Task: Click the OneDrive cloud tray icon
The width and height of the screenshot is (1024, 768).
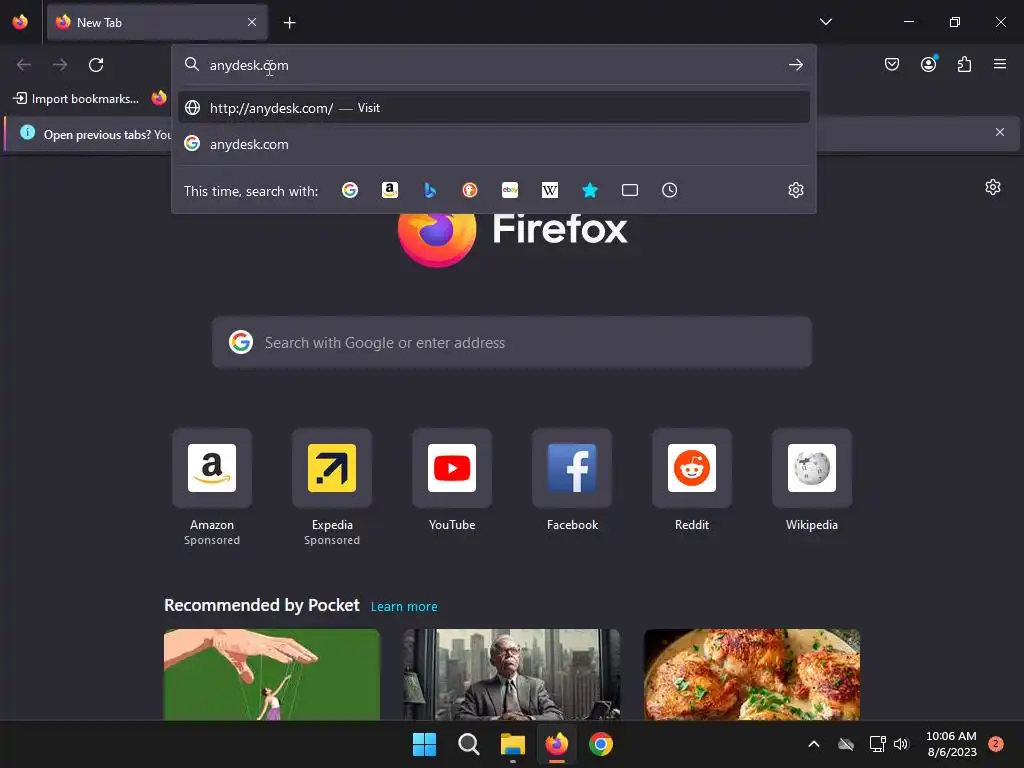Action: pos(846,744)
